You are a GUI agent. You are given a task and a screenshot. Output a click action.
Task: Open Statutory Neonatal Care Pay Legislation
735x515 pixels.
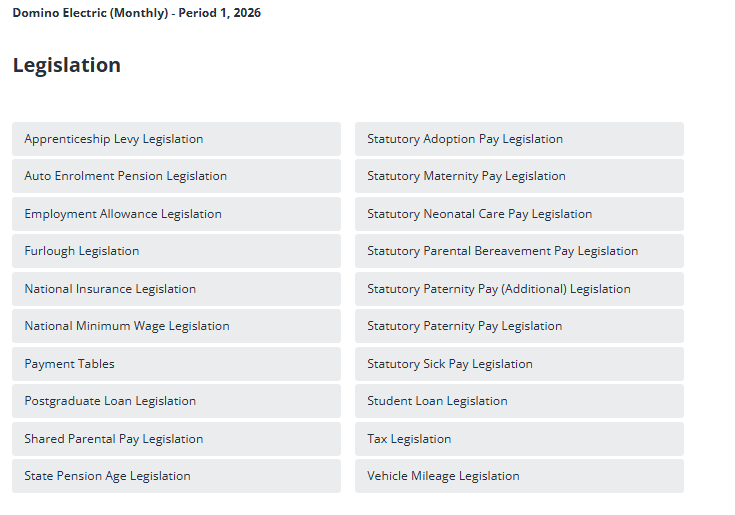480,214
